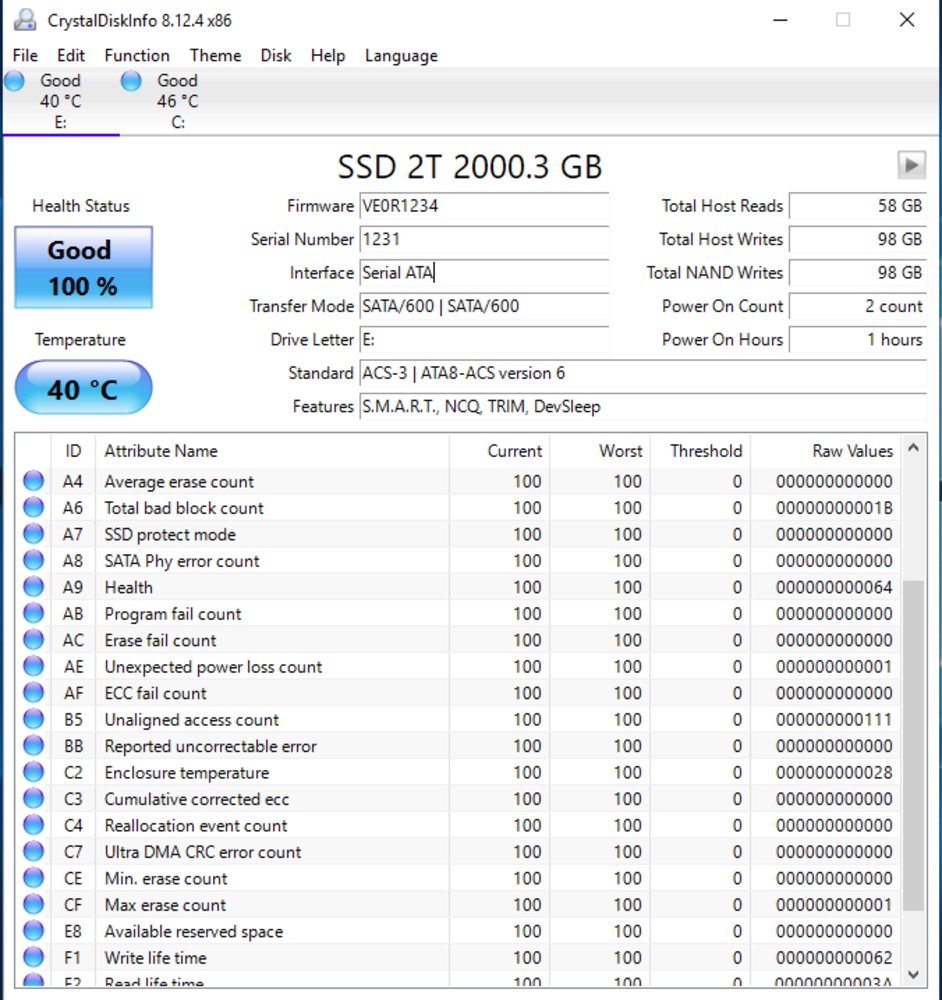Click the status orb for Available reserved space

(33, 931)
